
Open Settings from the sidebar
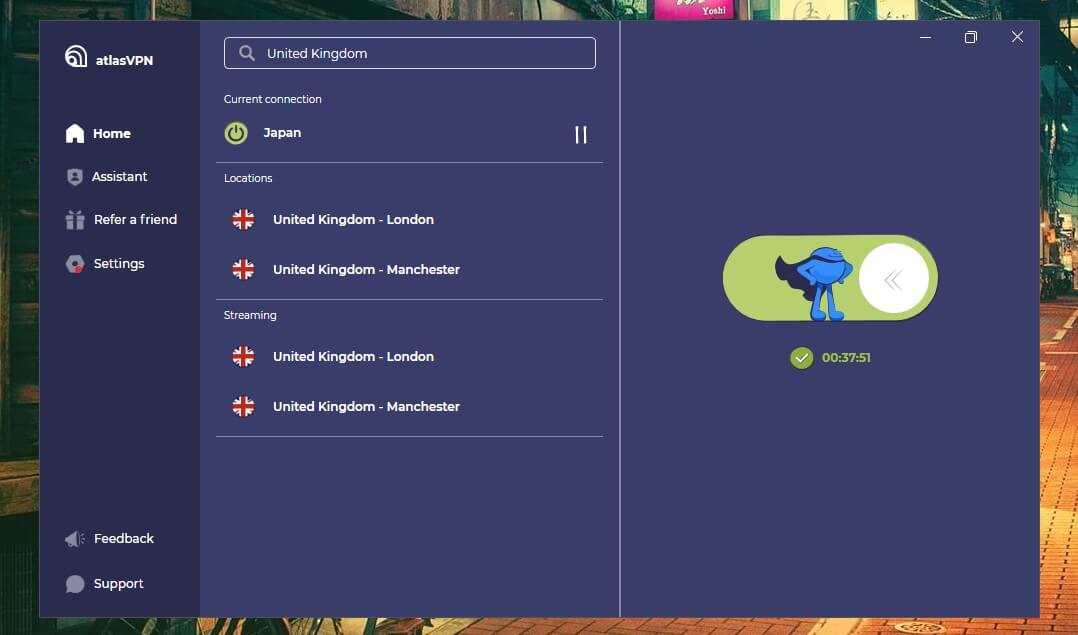pyautogui.click(x=105, y=264)
